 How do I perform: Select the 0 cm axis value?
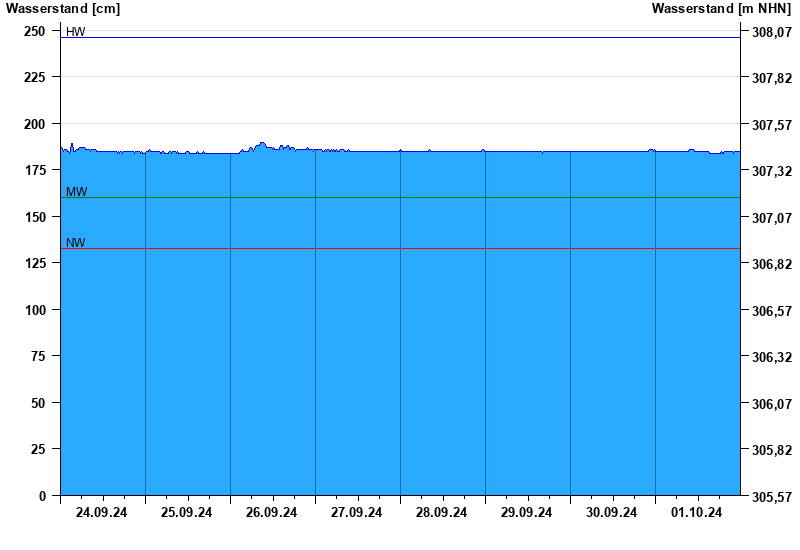pos(42,496)
